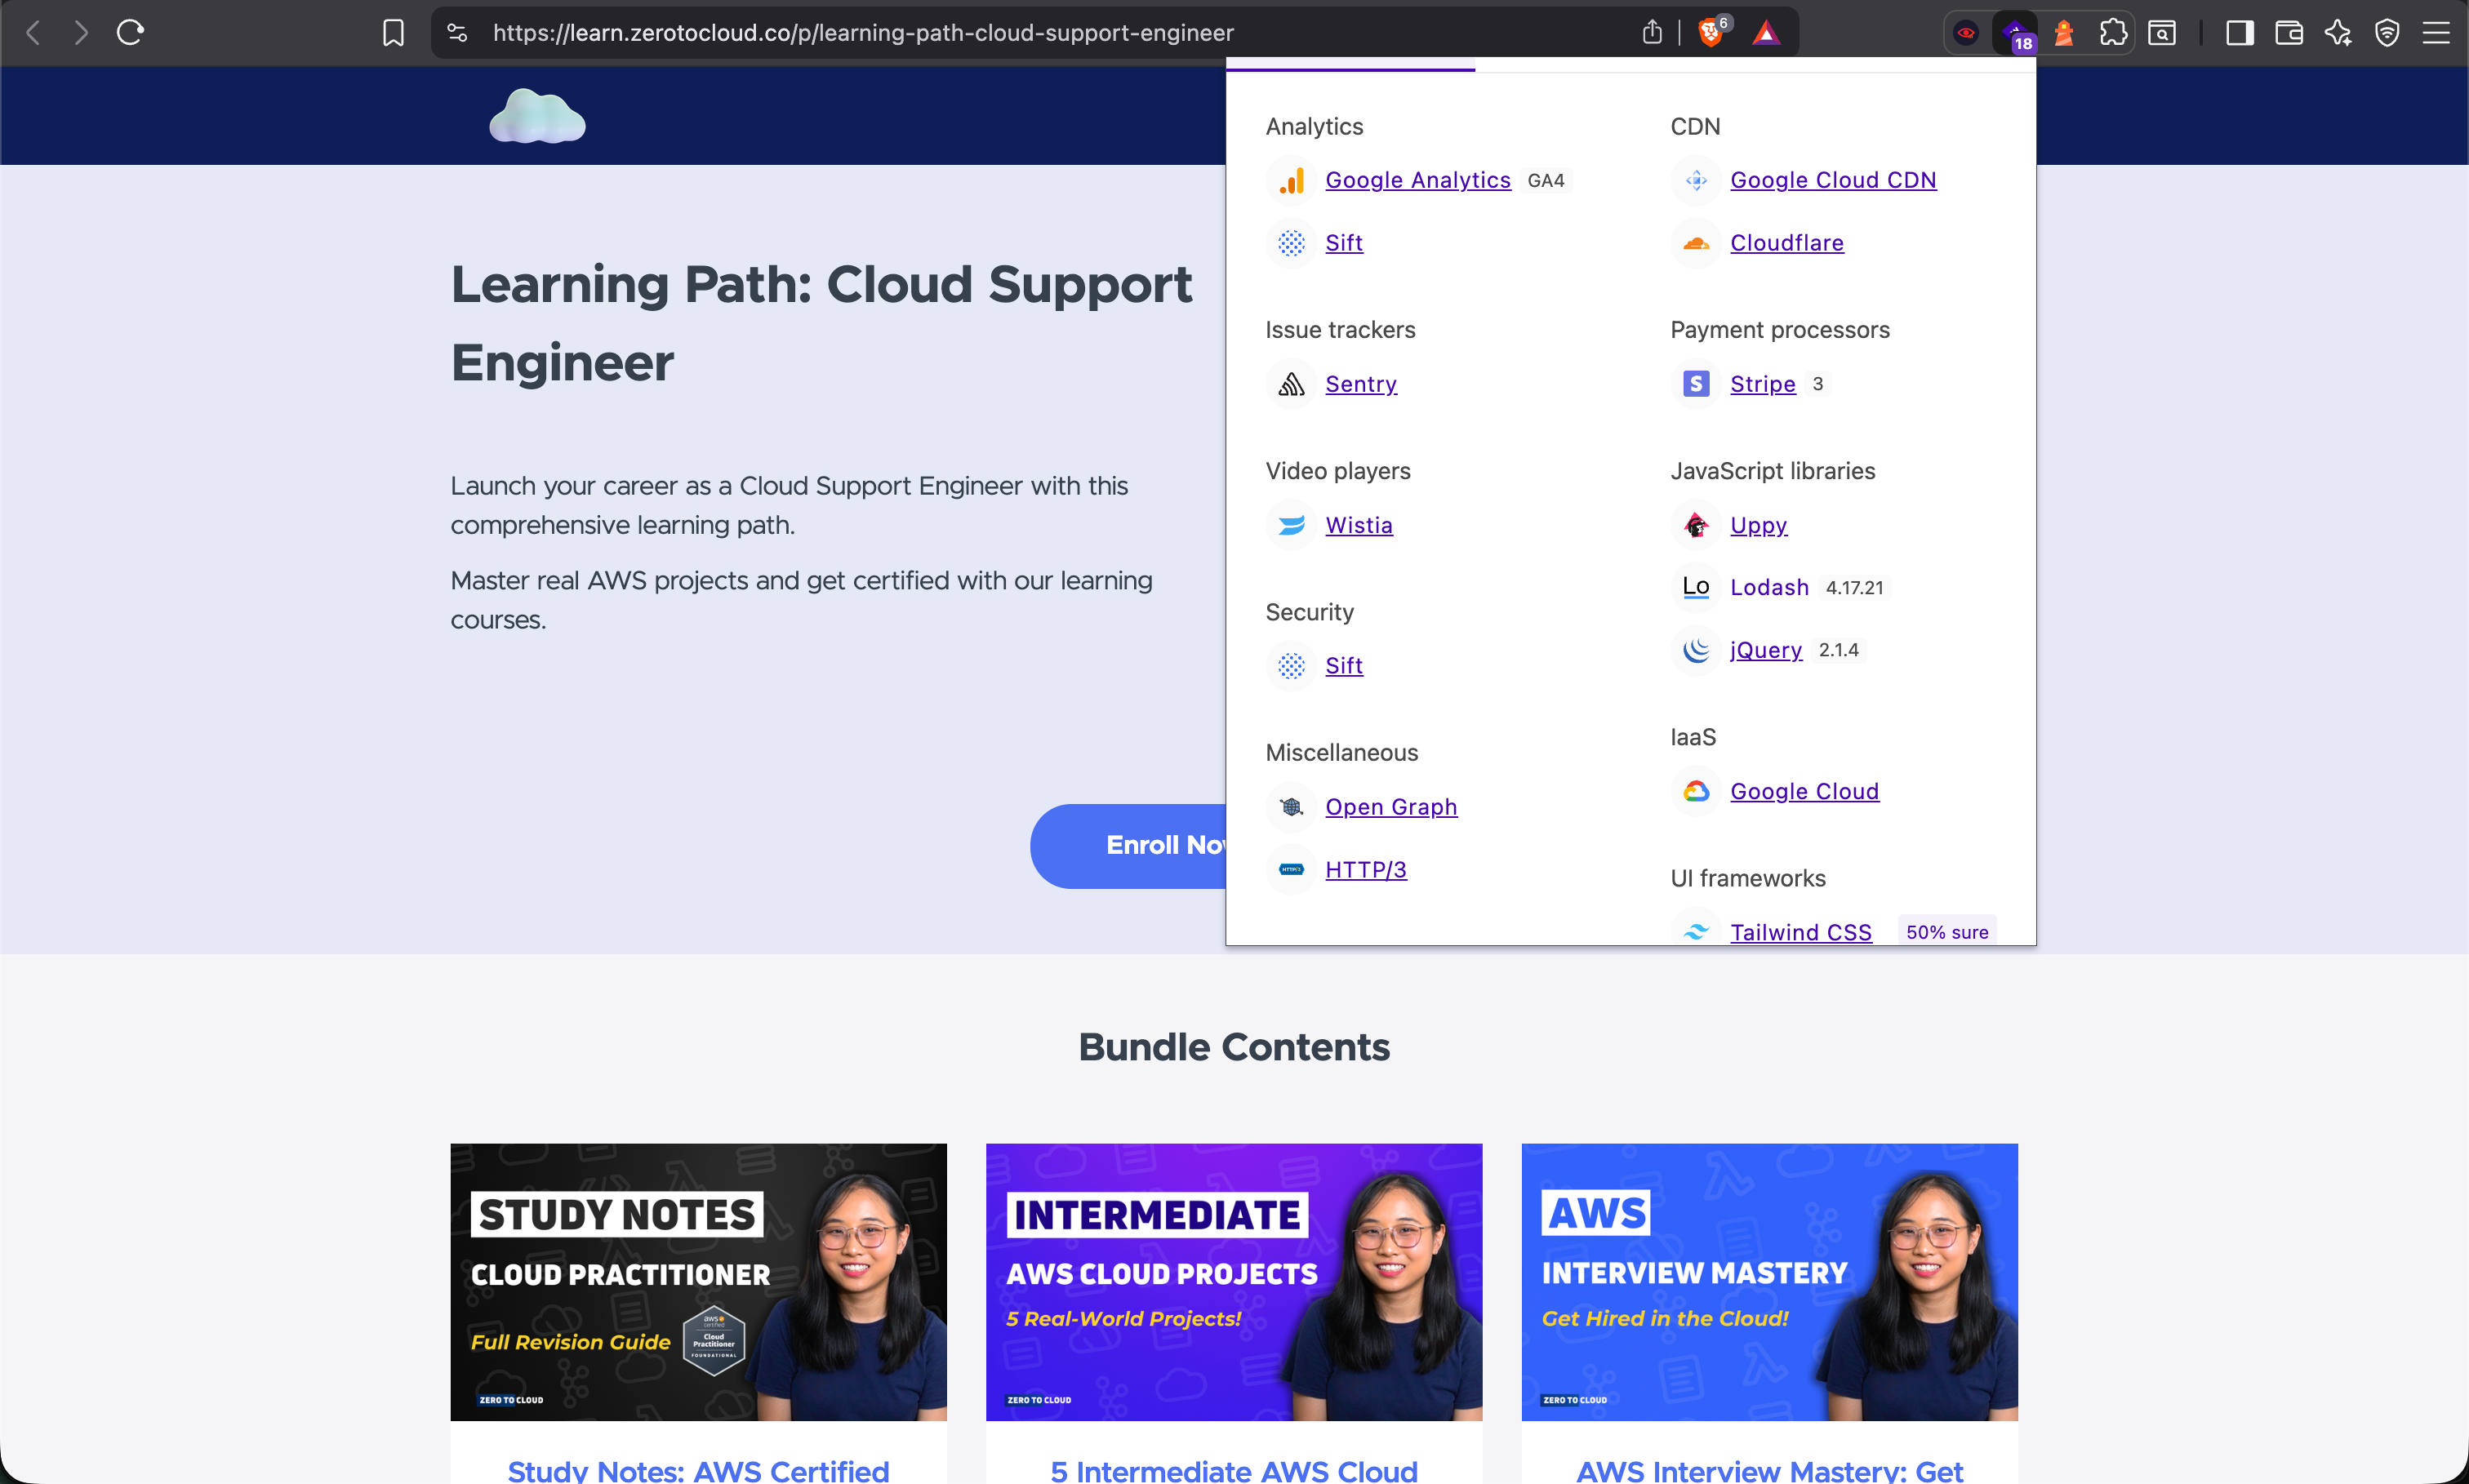Screen dimensions: 2469x1484
Task: Open Study Notes: AWS Certified course title
Action: point(698,1470)
